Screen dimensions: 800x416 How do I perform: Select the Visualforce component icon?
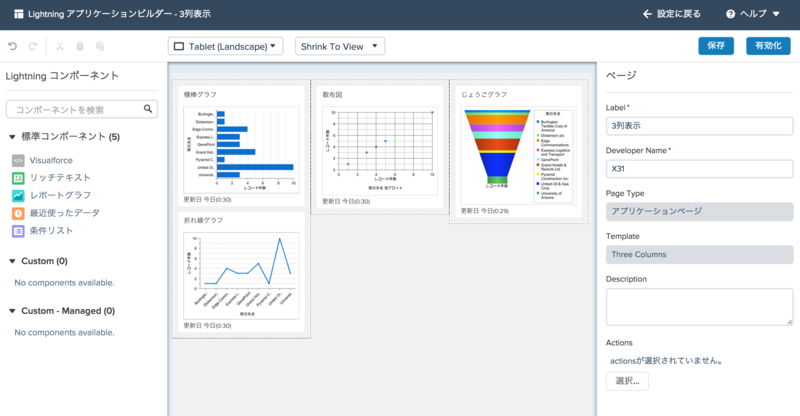click(18, 160)
